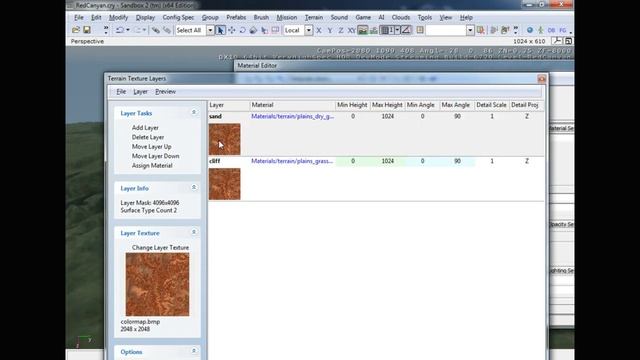Open the undo history dropdown arrow

(128, 30)
